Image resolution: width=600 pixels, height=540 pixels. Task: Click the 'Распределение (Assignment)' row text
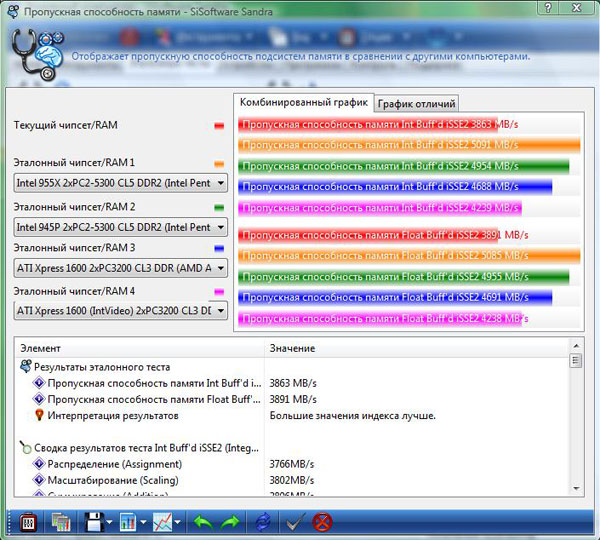(x=114, y=464)
